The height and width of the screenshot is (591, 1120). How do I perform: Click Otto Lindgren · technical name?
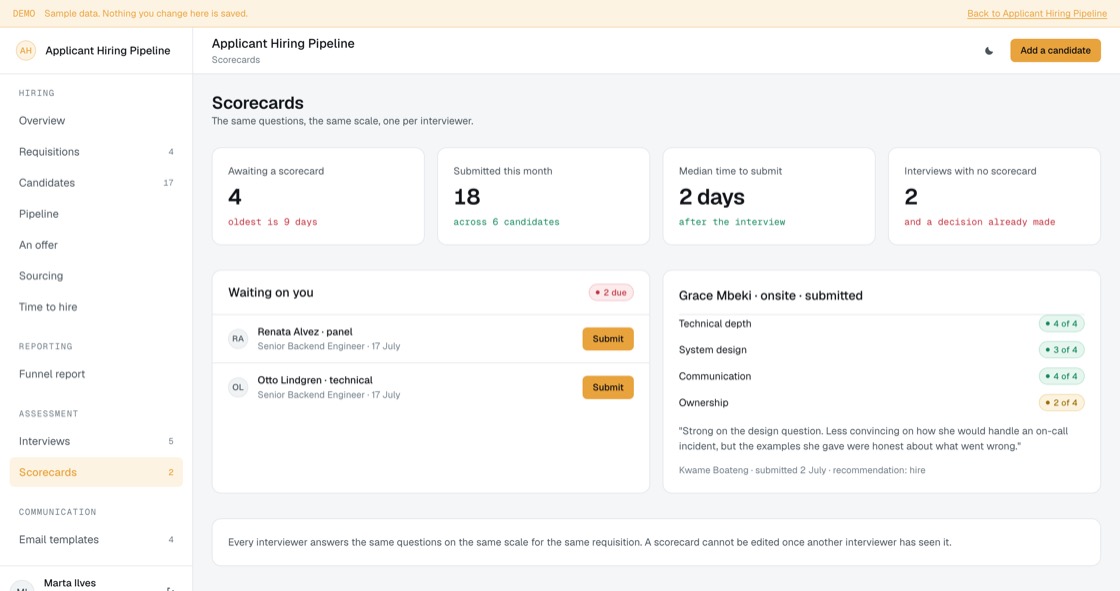click(315, 380)
